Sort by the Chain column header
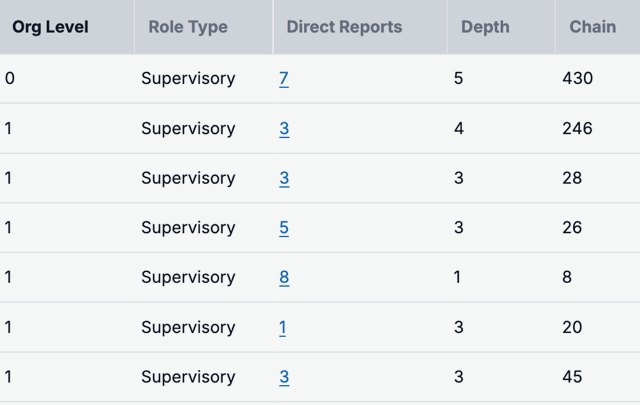640x405 pixels. 593,27
